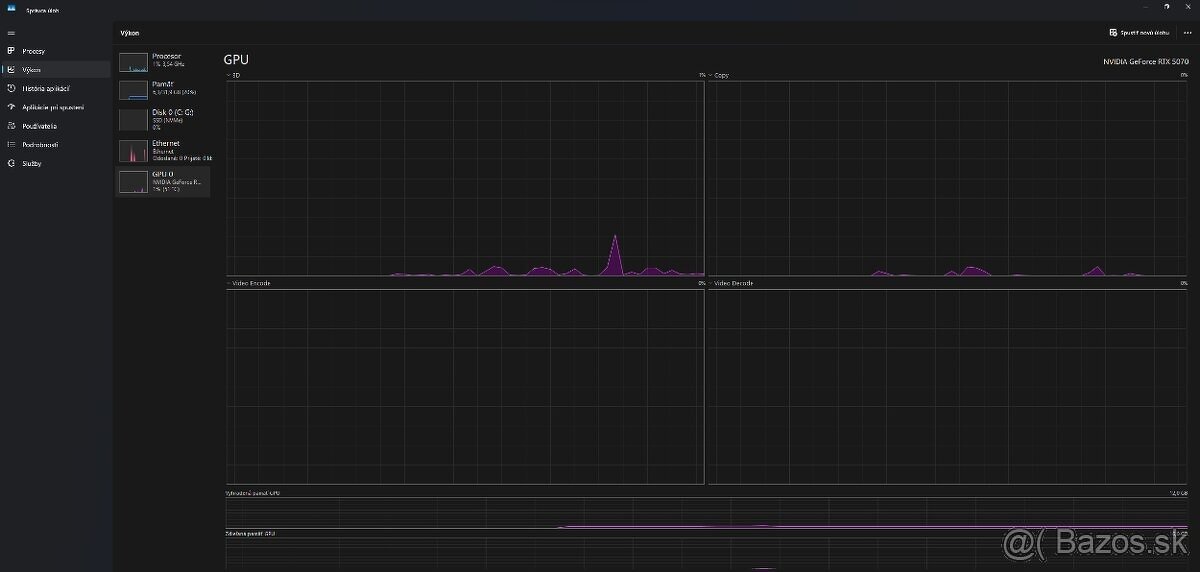Click the Pamäť name label
Viewport: 1200px width, 572px height.
point(163,85)
